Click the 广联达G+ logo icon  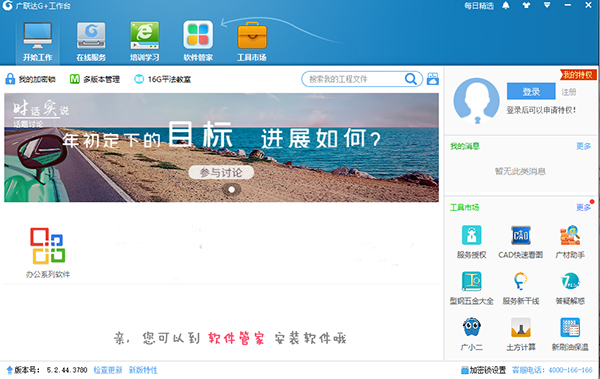tap(7, 5)
